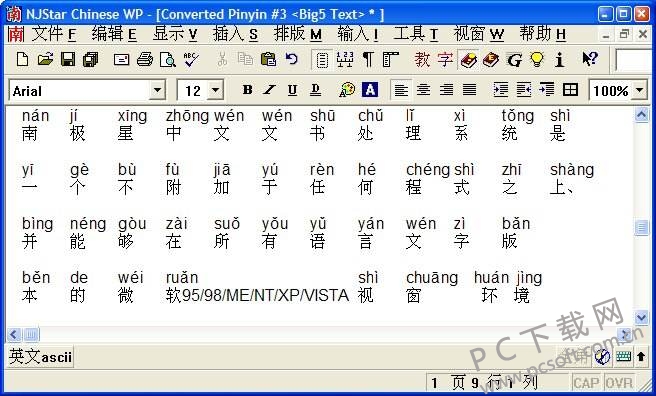Click the send mail envelope icon

click(x=121, y=59)
